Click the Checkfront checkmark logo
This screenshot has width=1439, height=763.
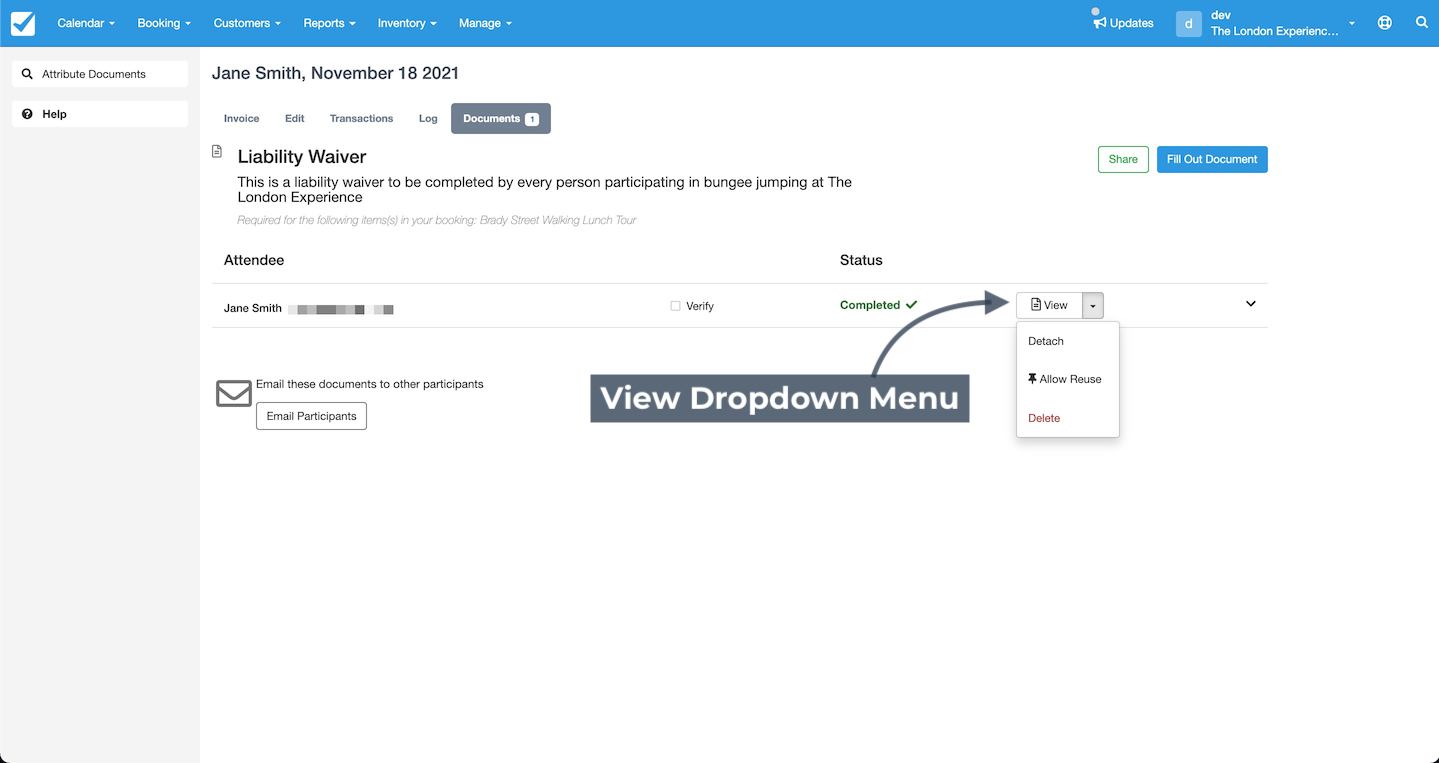coord(23,23)
